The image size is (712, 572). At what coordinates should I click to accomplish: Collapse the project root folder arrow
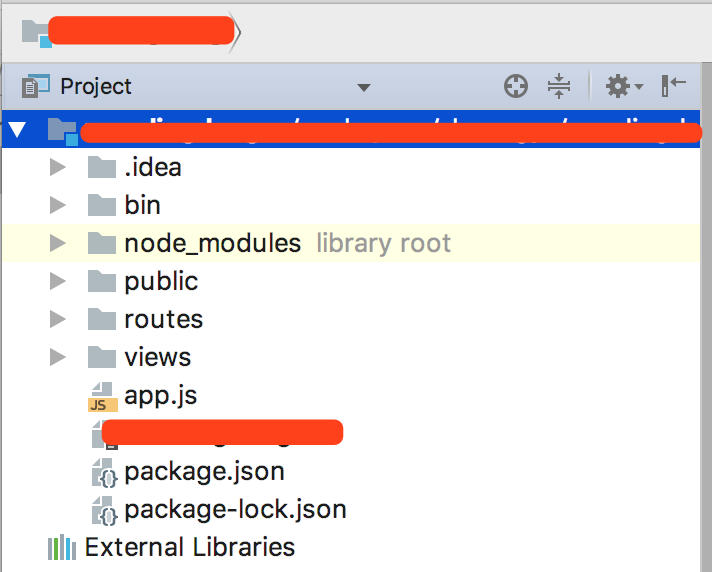click(x=17, y=130)
